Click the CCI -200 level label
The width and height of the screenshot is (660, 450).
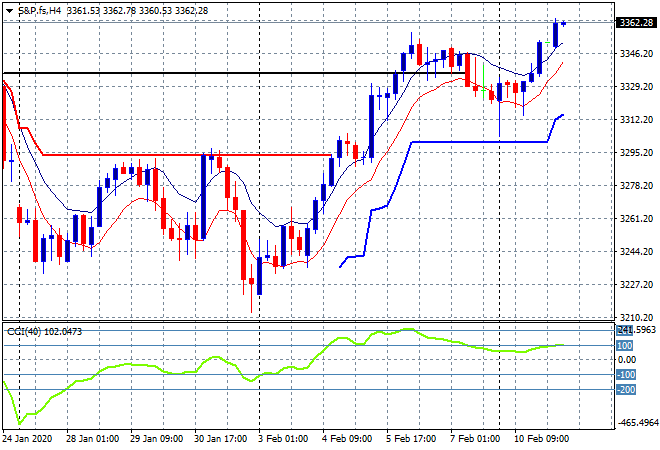tap(626, 390)
